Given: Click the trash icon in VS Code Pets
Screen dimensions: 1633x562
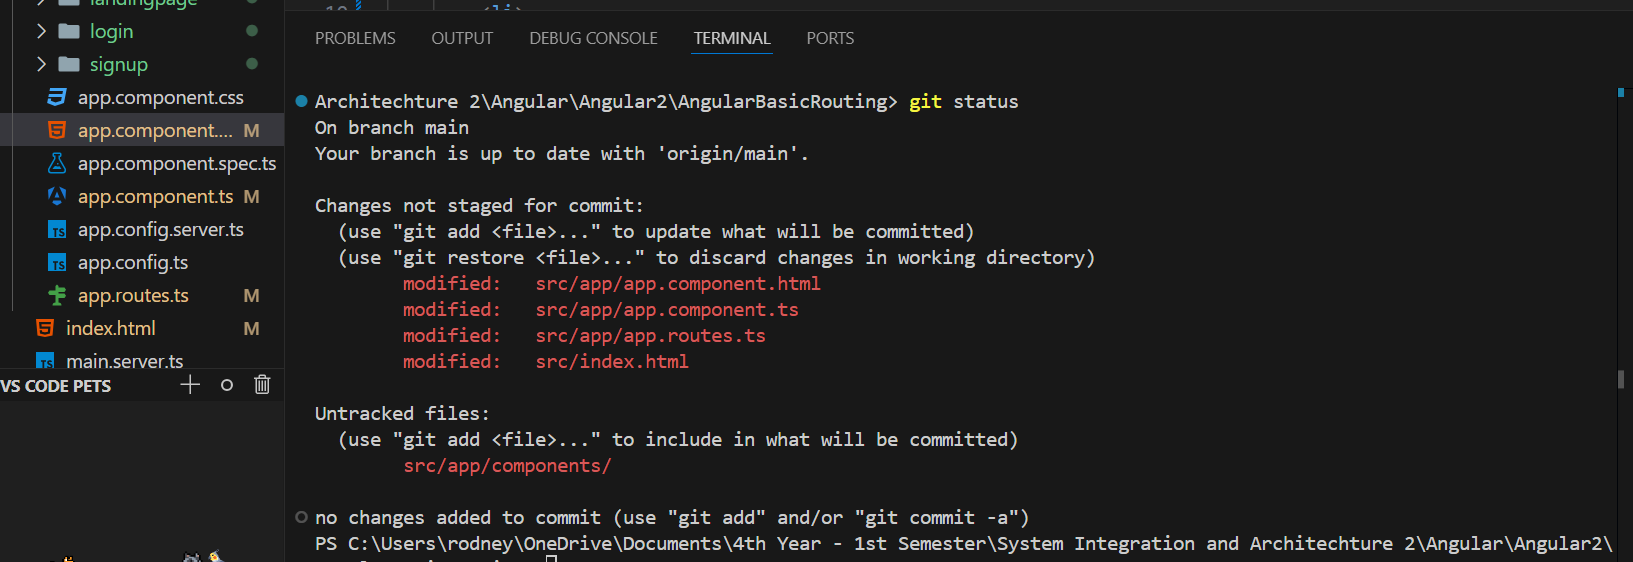Looking at the screenshot, I should coord(262,385).
